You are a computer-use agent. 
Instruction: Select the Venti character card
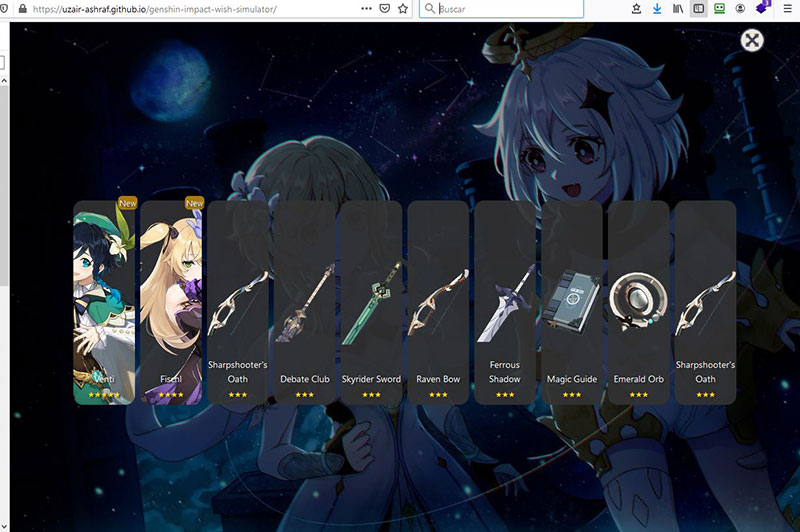(x=104, y=302)
